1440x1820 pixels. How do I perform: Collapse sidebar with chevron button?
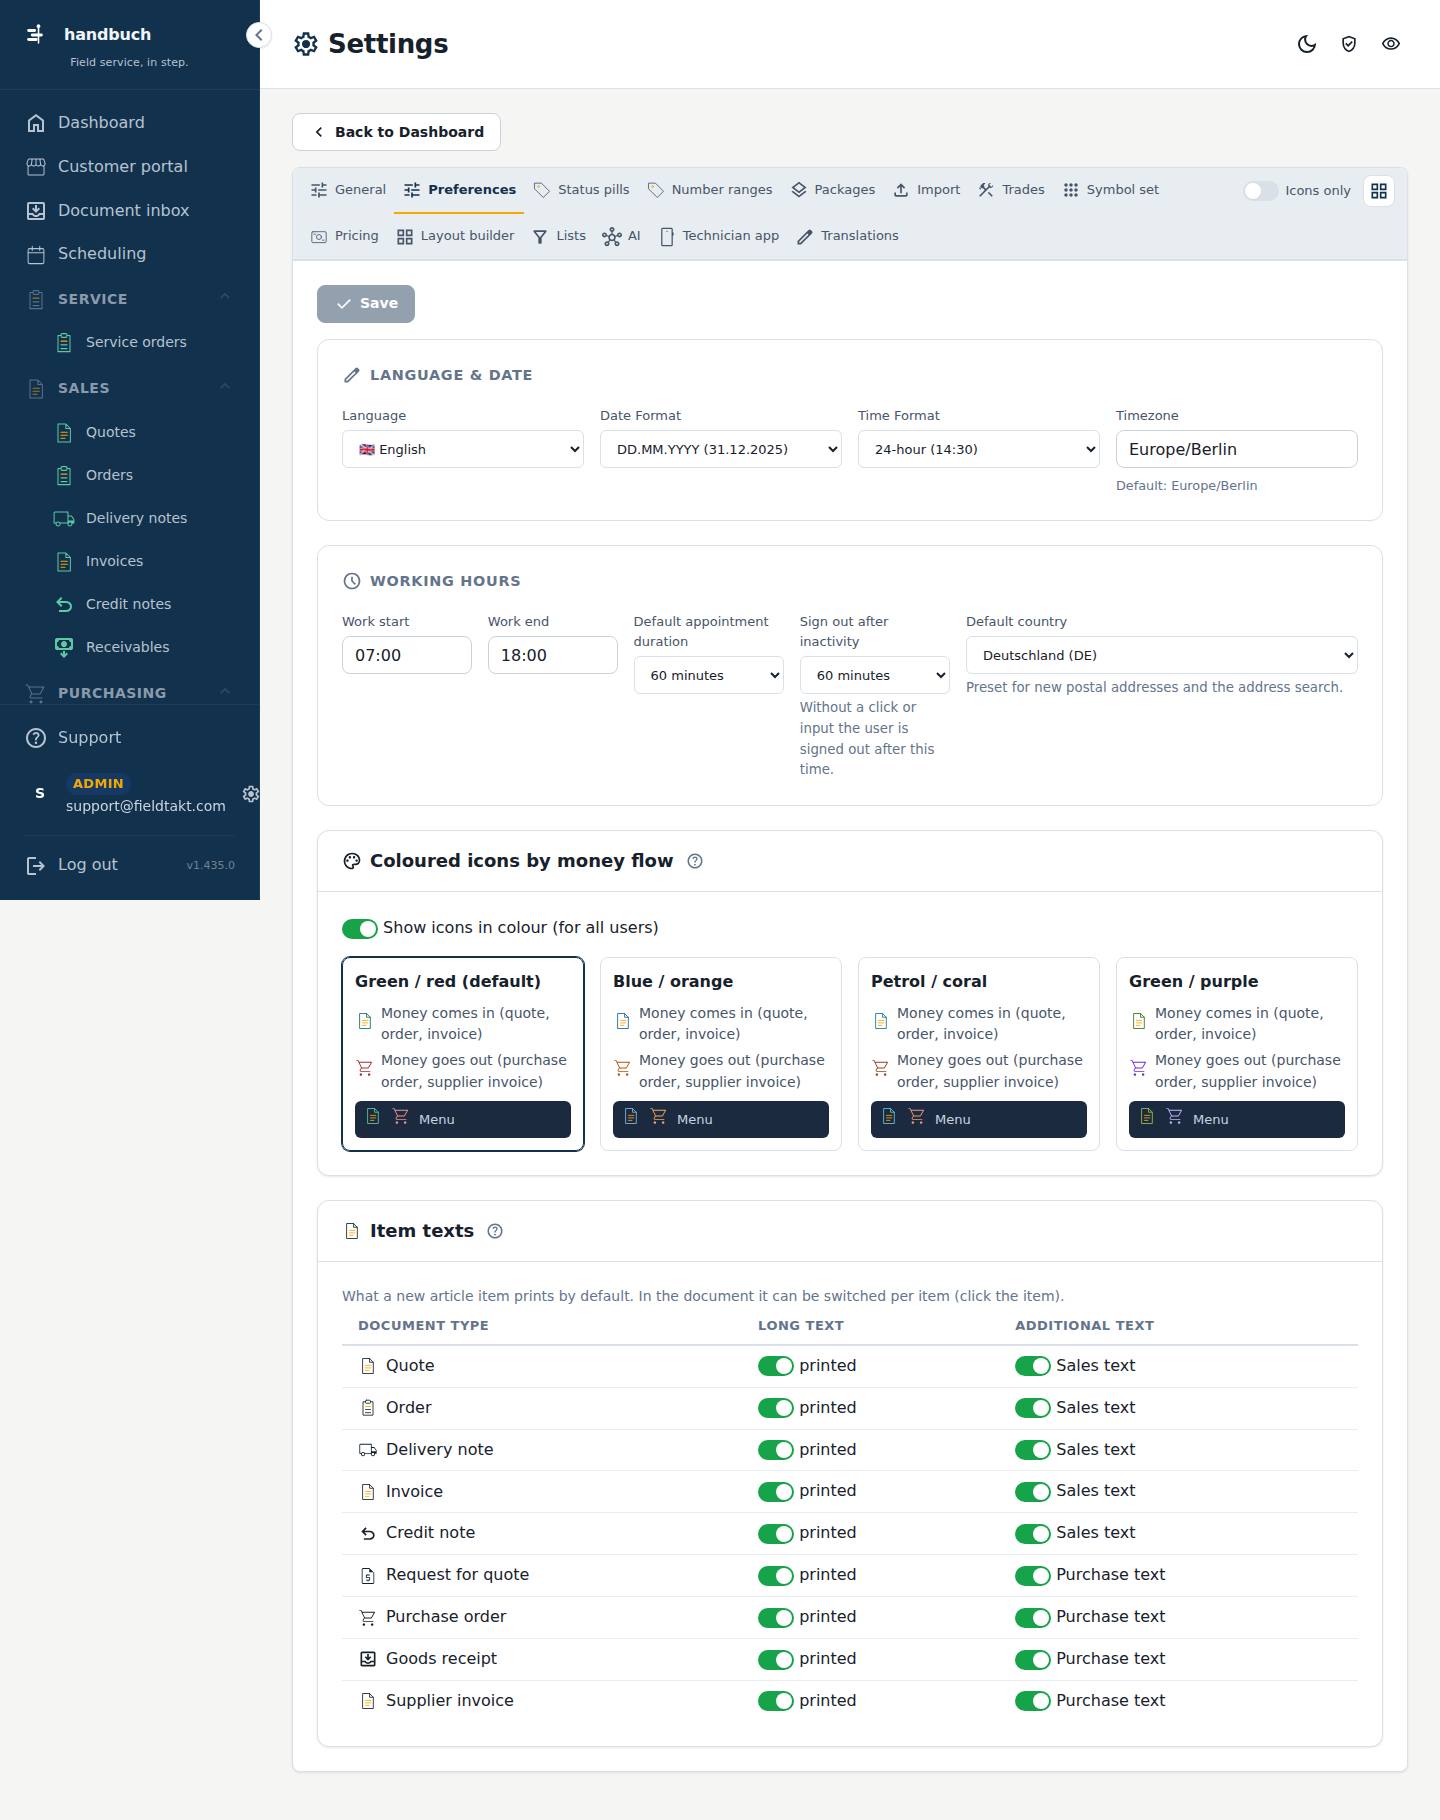[x=259, y=35]
